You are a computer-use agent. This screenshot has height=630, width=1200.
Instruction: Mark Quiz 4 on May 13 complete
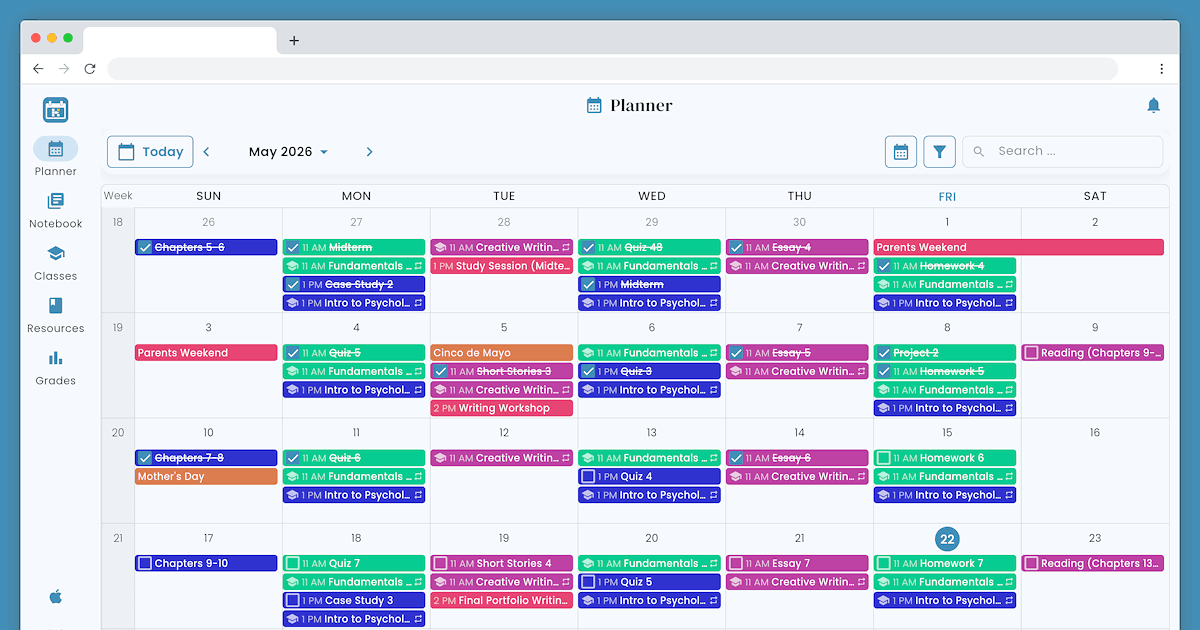588,477
